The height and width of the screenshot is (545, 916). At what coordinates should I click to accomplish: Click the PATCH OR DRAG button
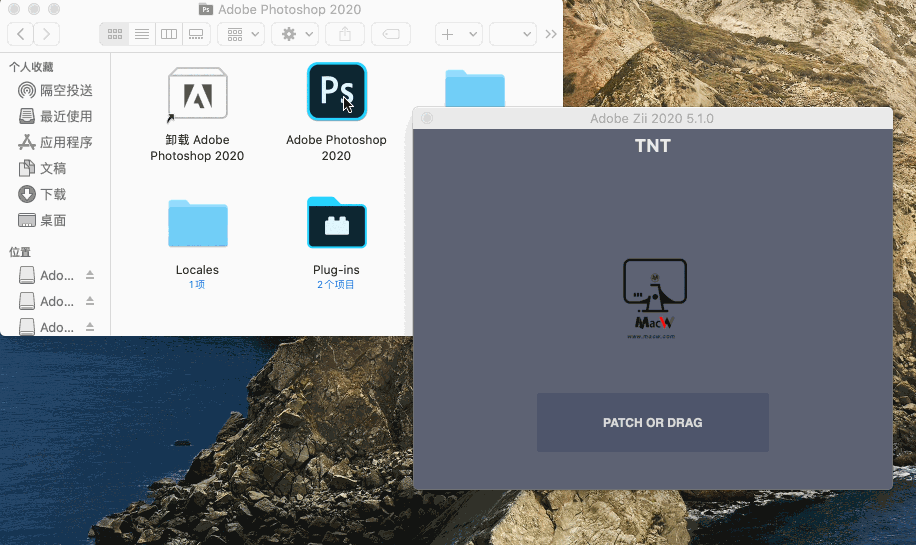click(653, 422)
